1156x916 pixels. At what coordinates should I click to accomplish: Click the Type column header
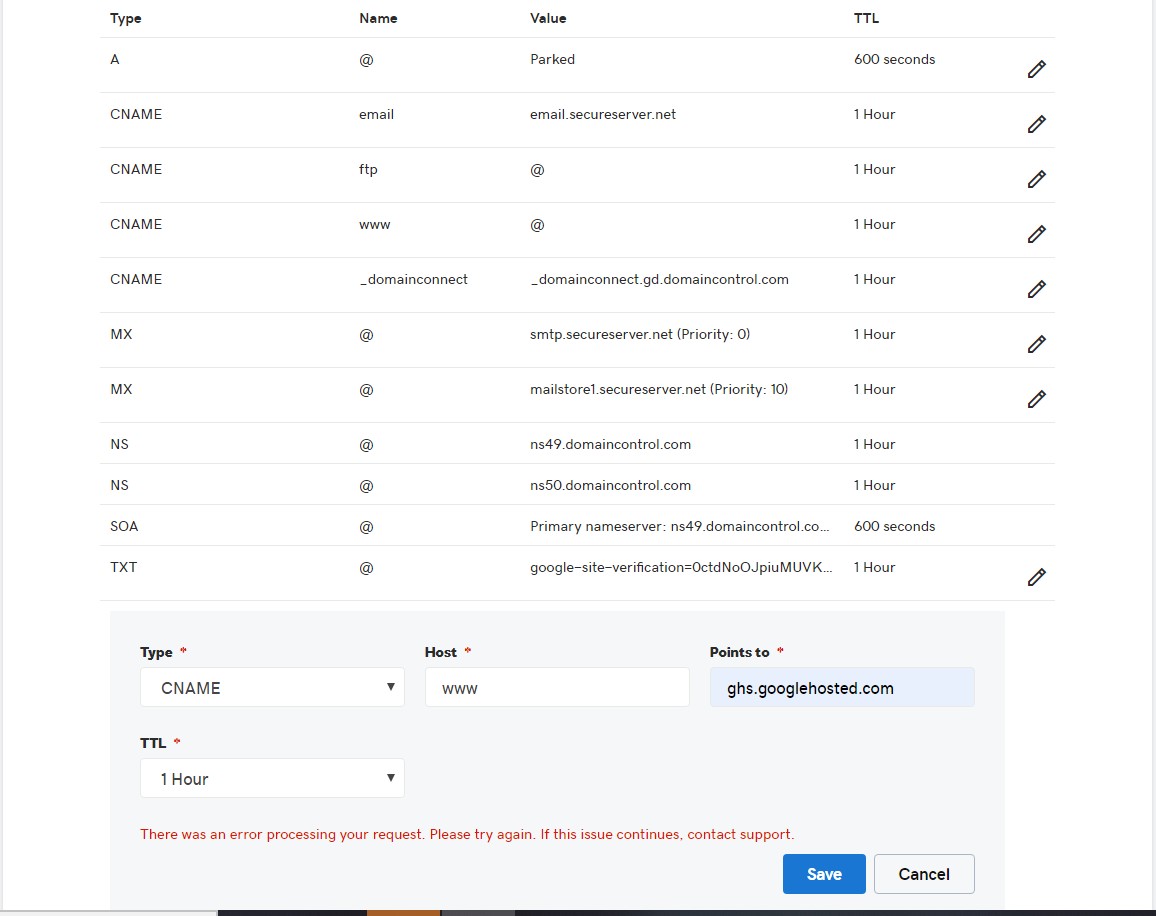tap(126, 18)
